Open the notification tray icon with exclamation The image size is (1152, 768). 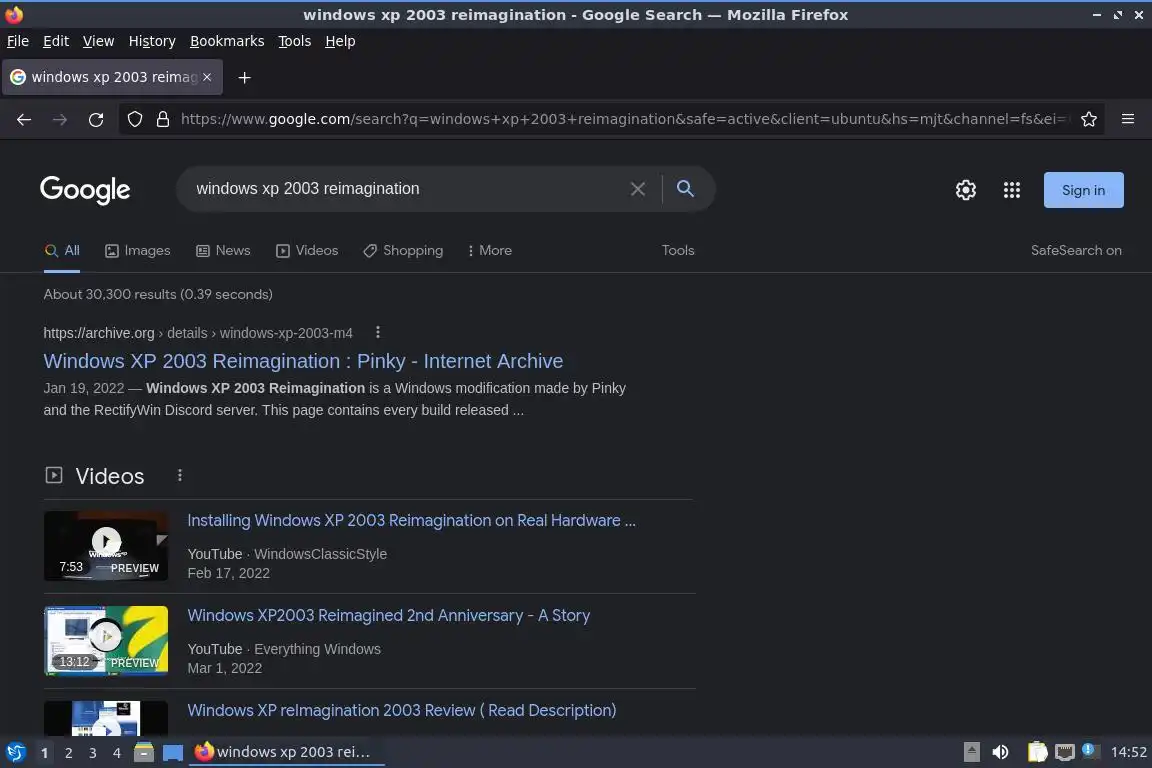click(1090, 751)
